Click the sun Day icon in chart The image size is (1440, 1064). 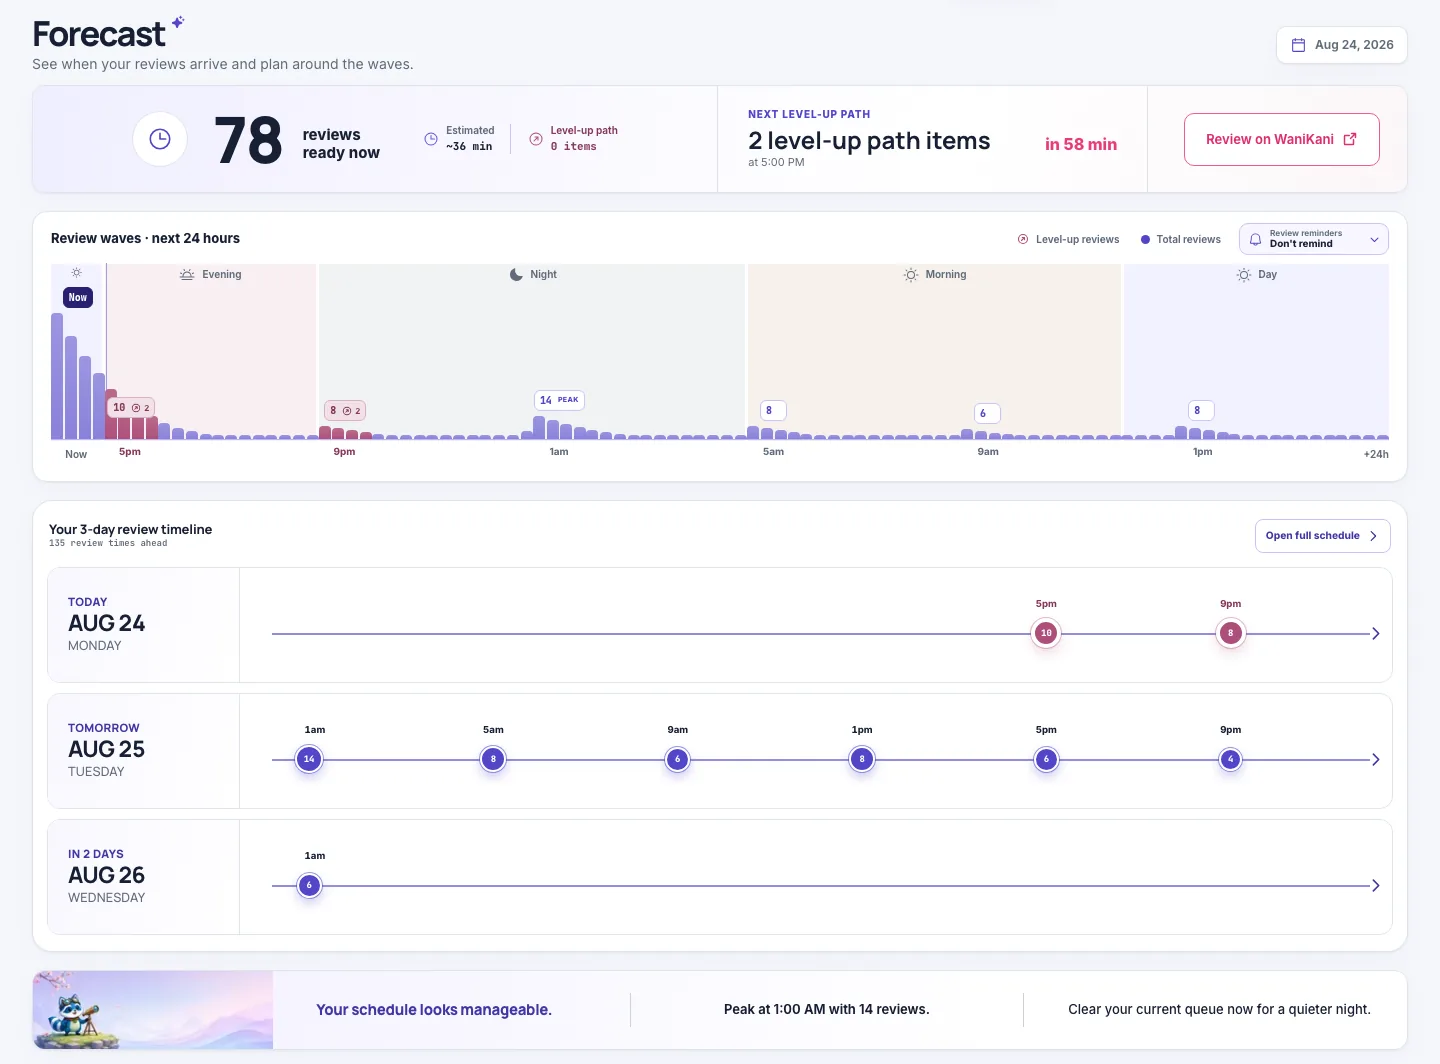pyautogui.click(x=1244, y=274)
